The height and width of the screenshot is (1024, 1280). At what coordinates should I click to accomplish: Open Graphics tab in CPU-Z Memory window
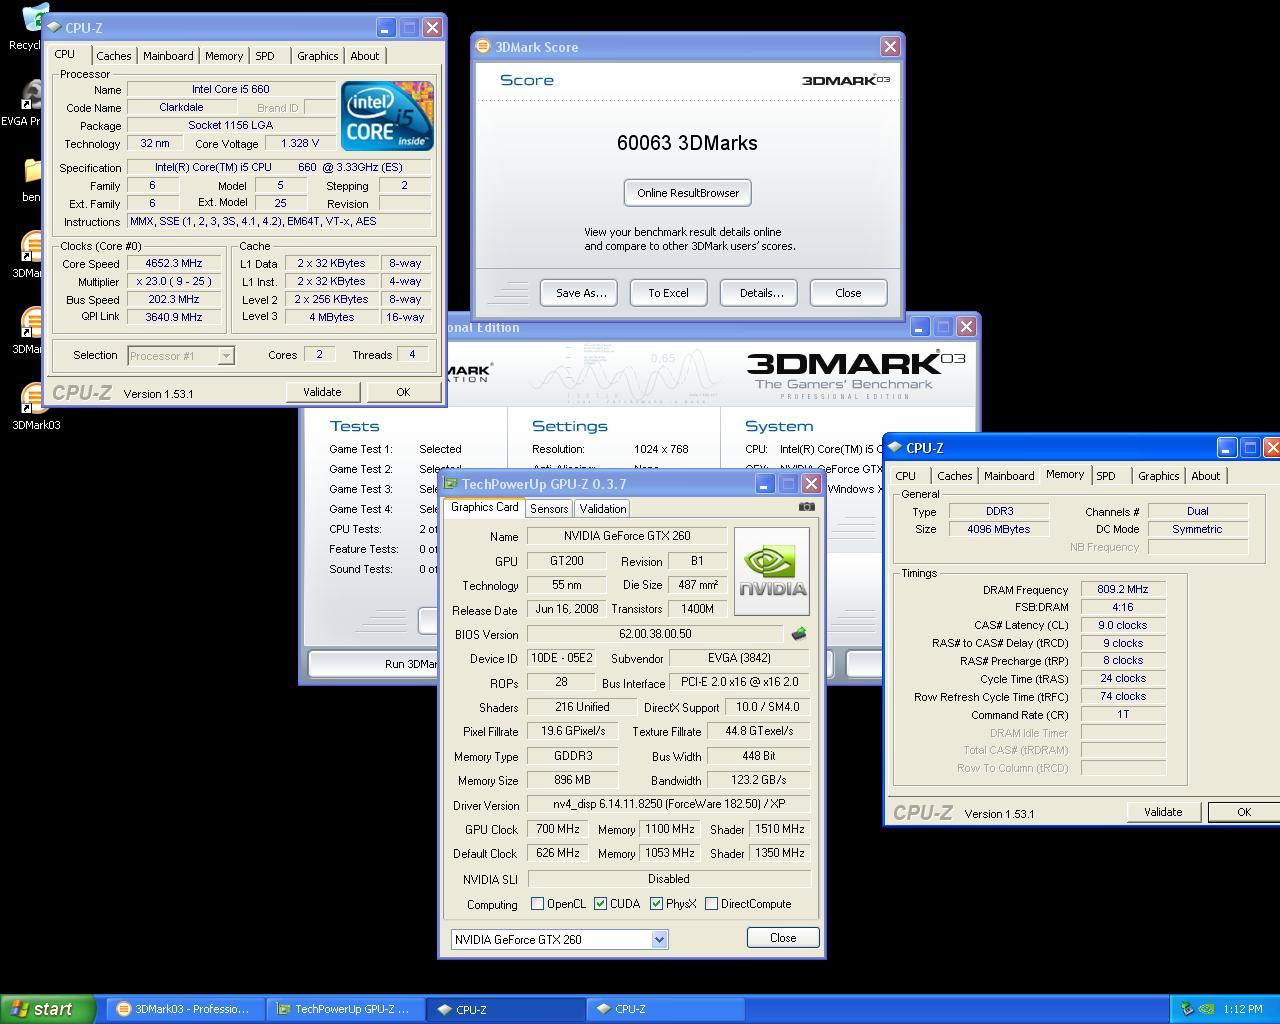1158,476
